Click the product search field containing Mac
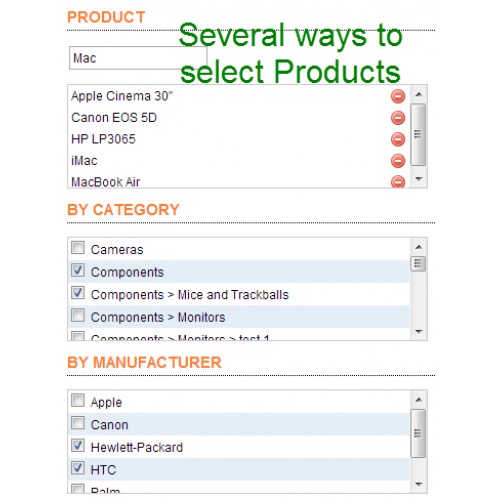Screen dimensions: 500x500 (x=138, y=58)
